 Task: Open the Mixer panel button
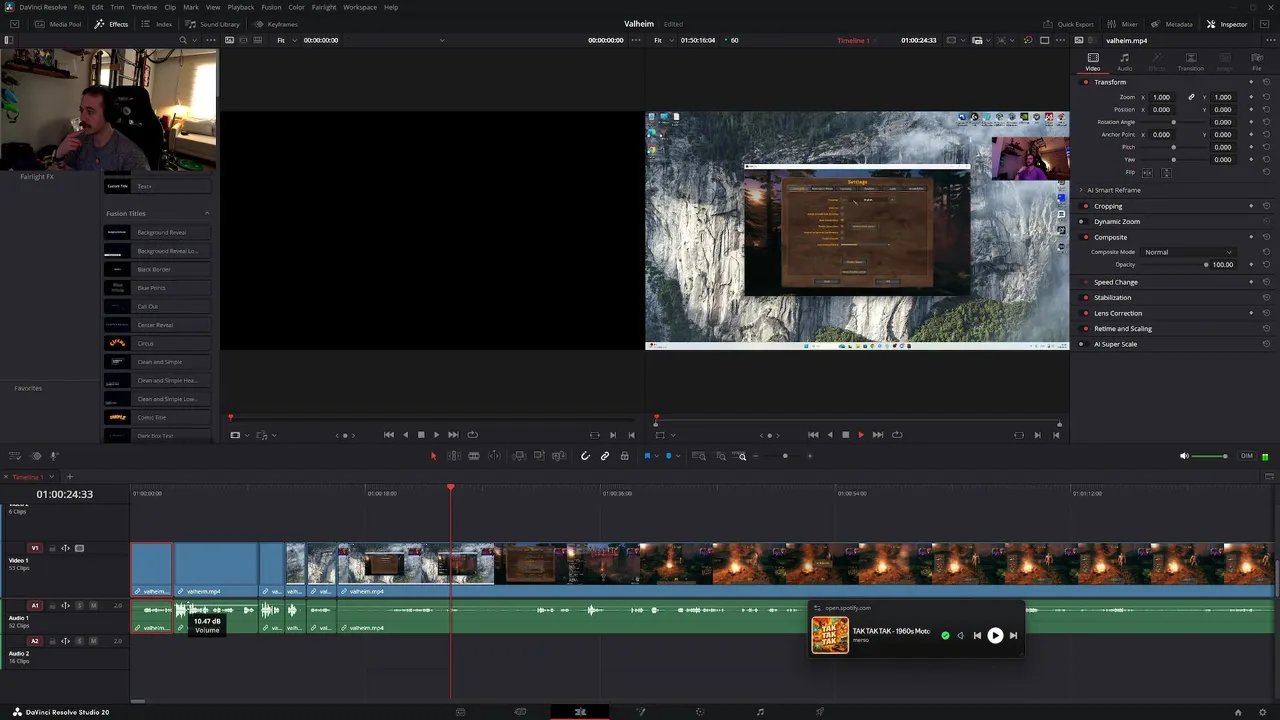coord(1123,24)
